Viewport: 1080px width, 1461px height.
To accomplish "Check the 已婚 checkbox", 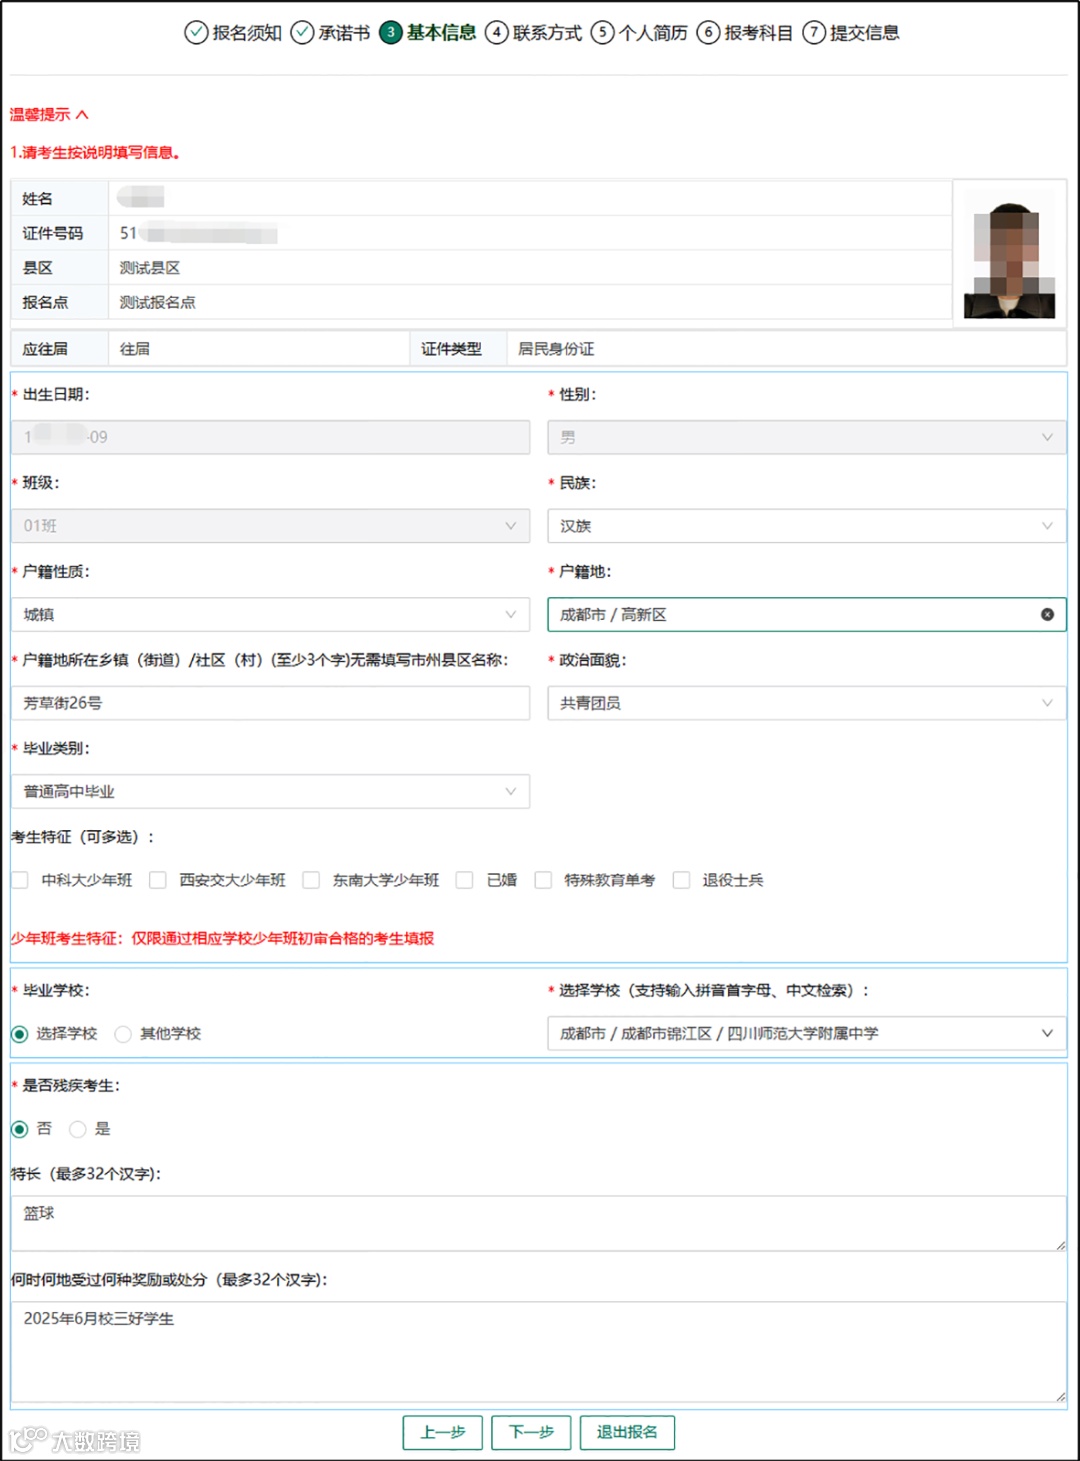I will coord(464,880).
